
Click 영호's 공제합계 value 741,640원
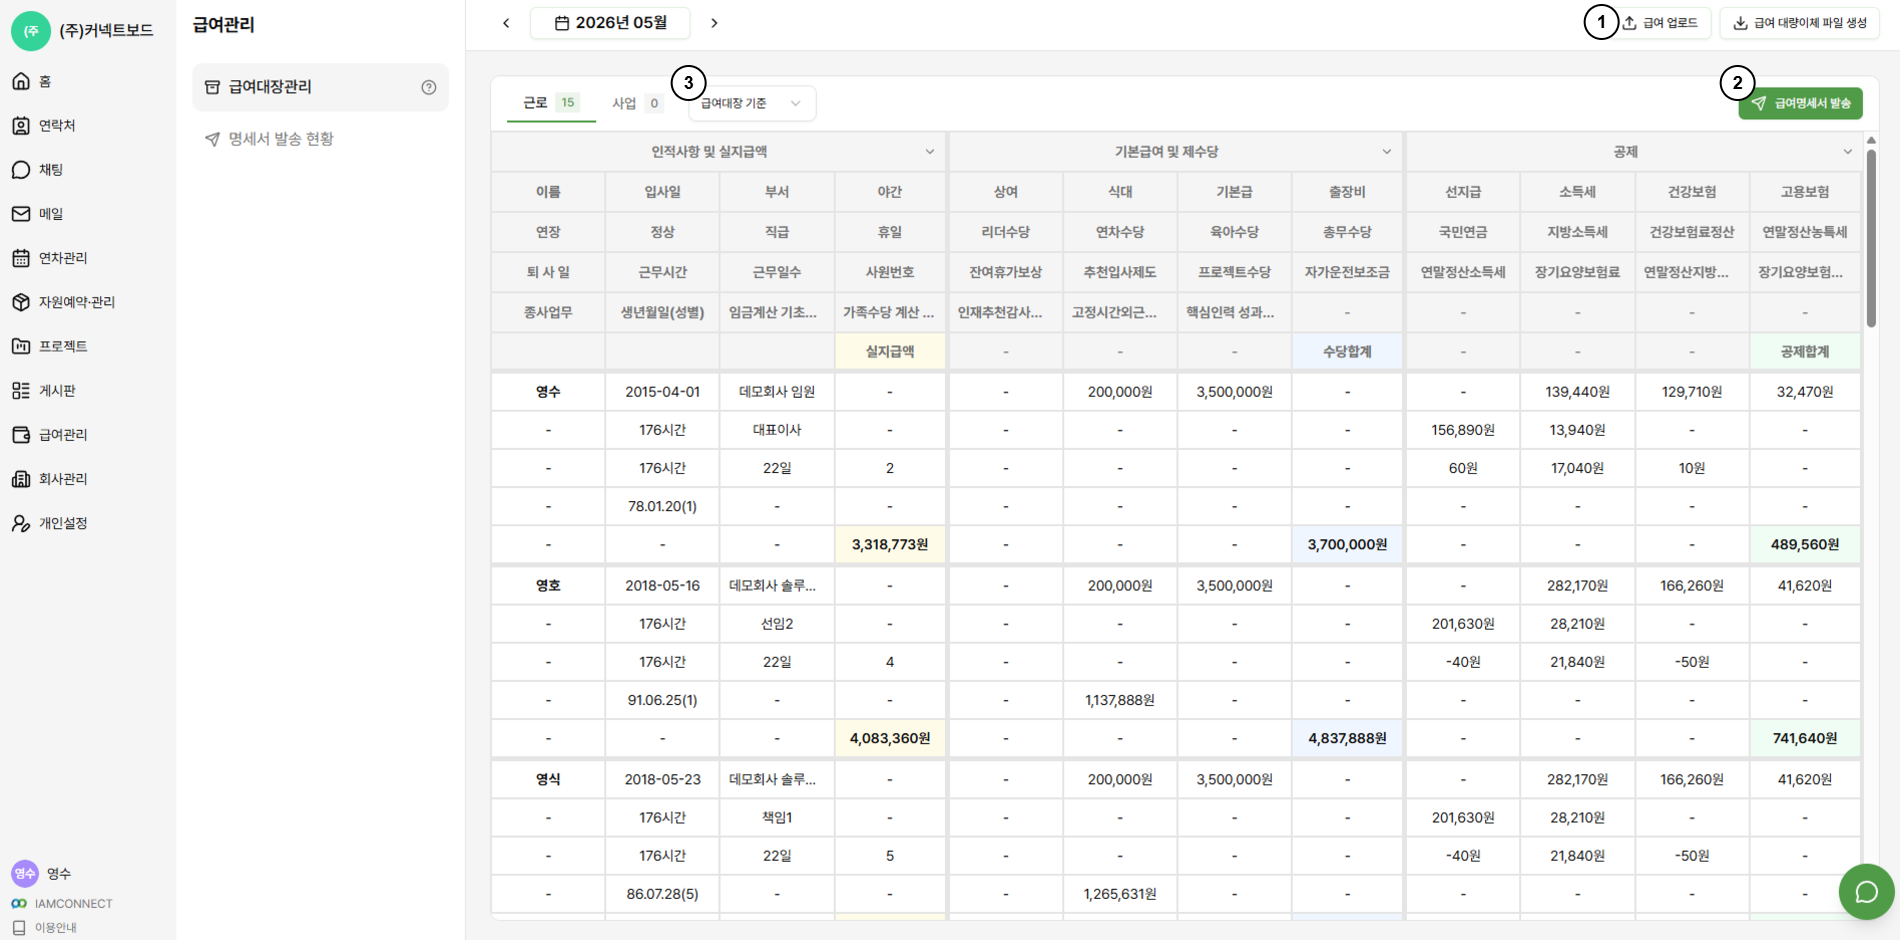click(x=1805, y=739)
